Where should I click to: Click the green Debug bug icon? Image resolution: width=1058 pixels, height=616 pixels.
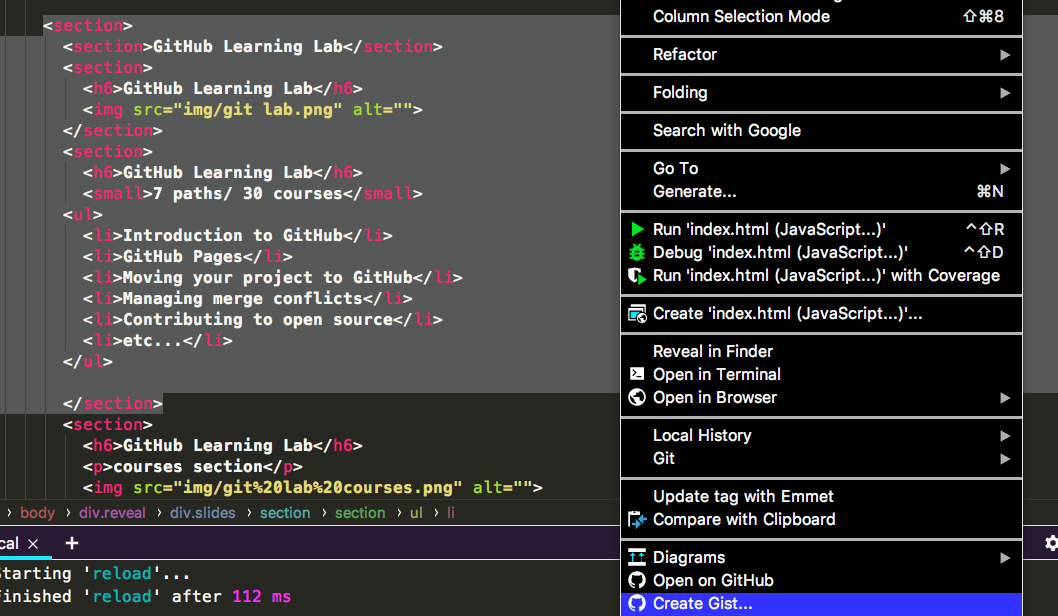coord(637,252)
